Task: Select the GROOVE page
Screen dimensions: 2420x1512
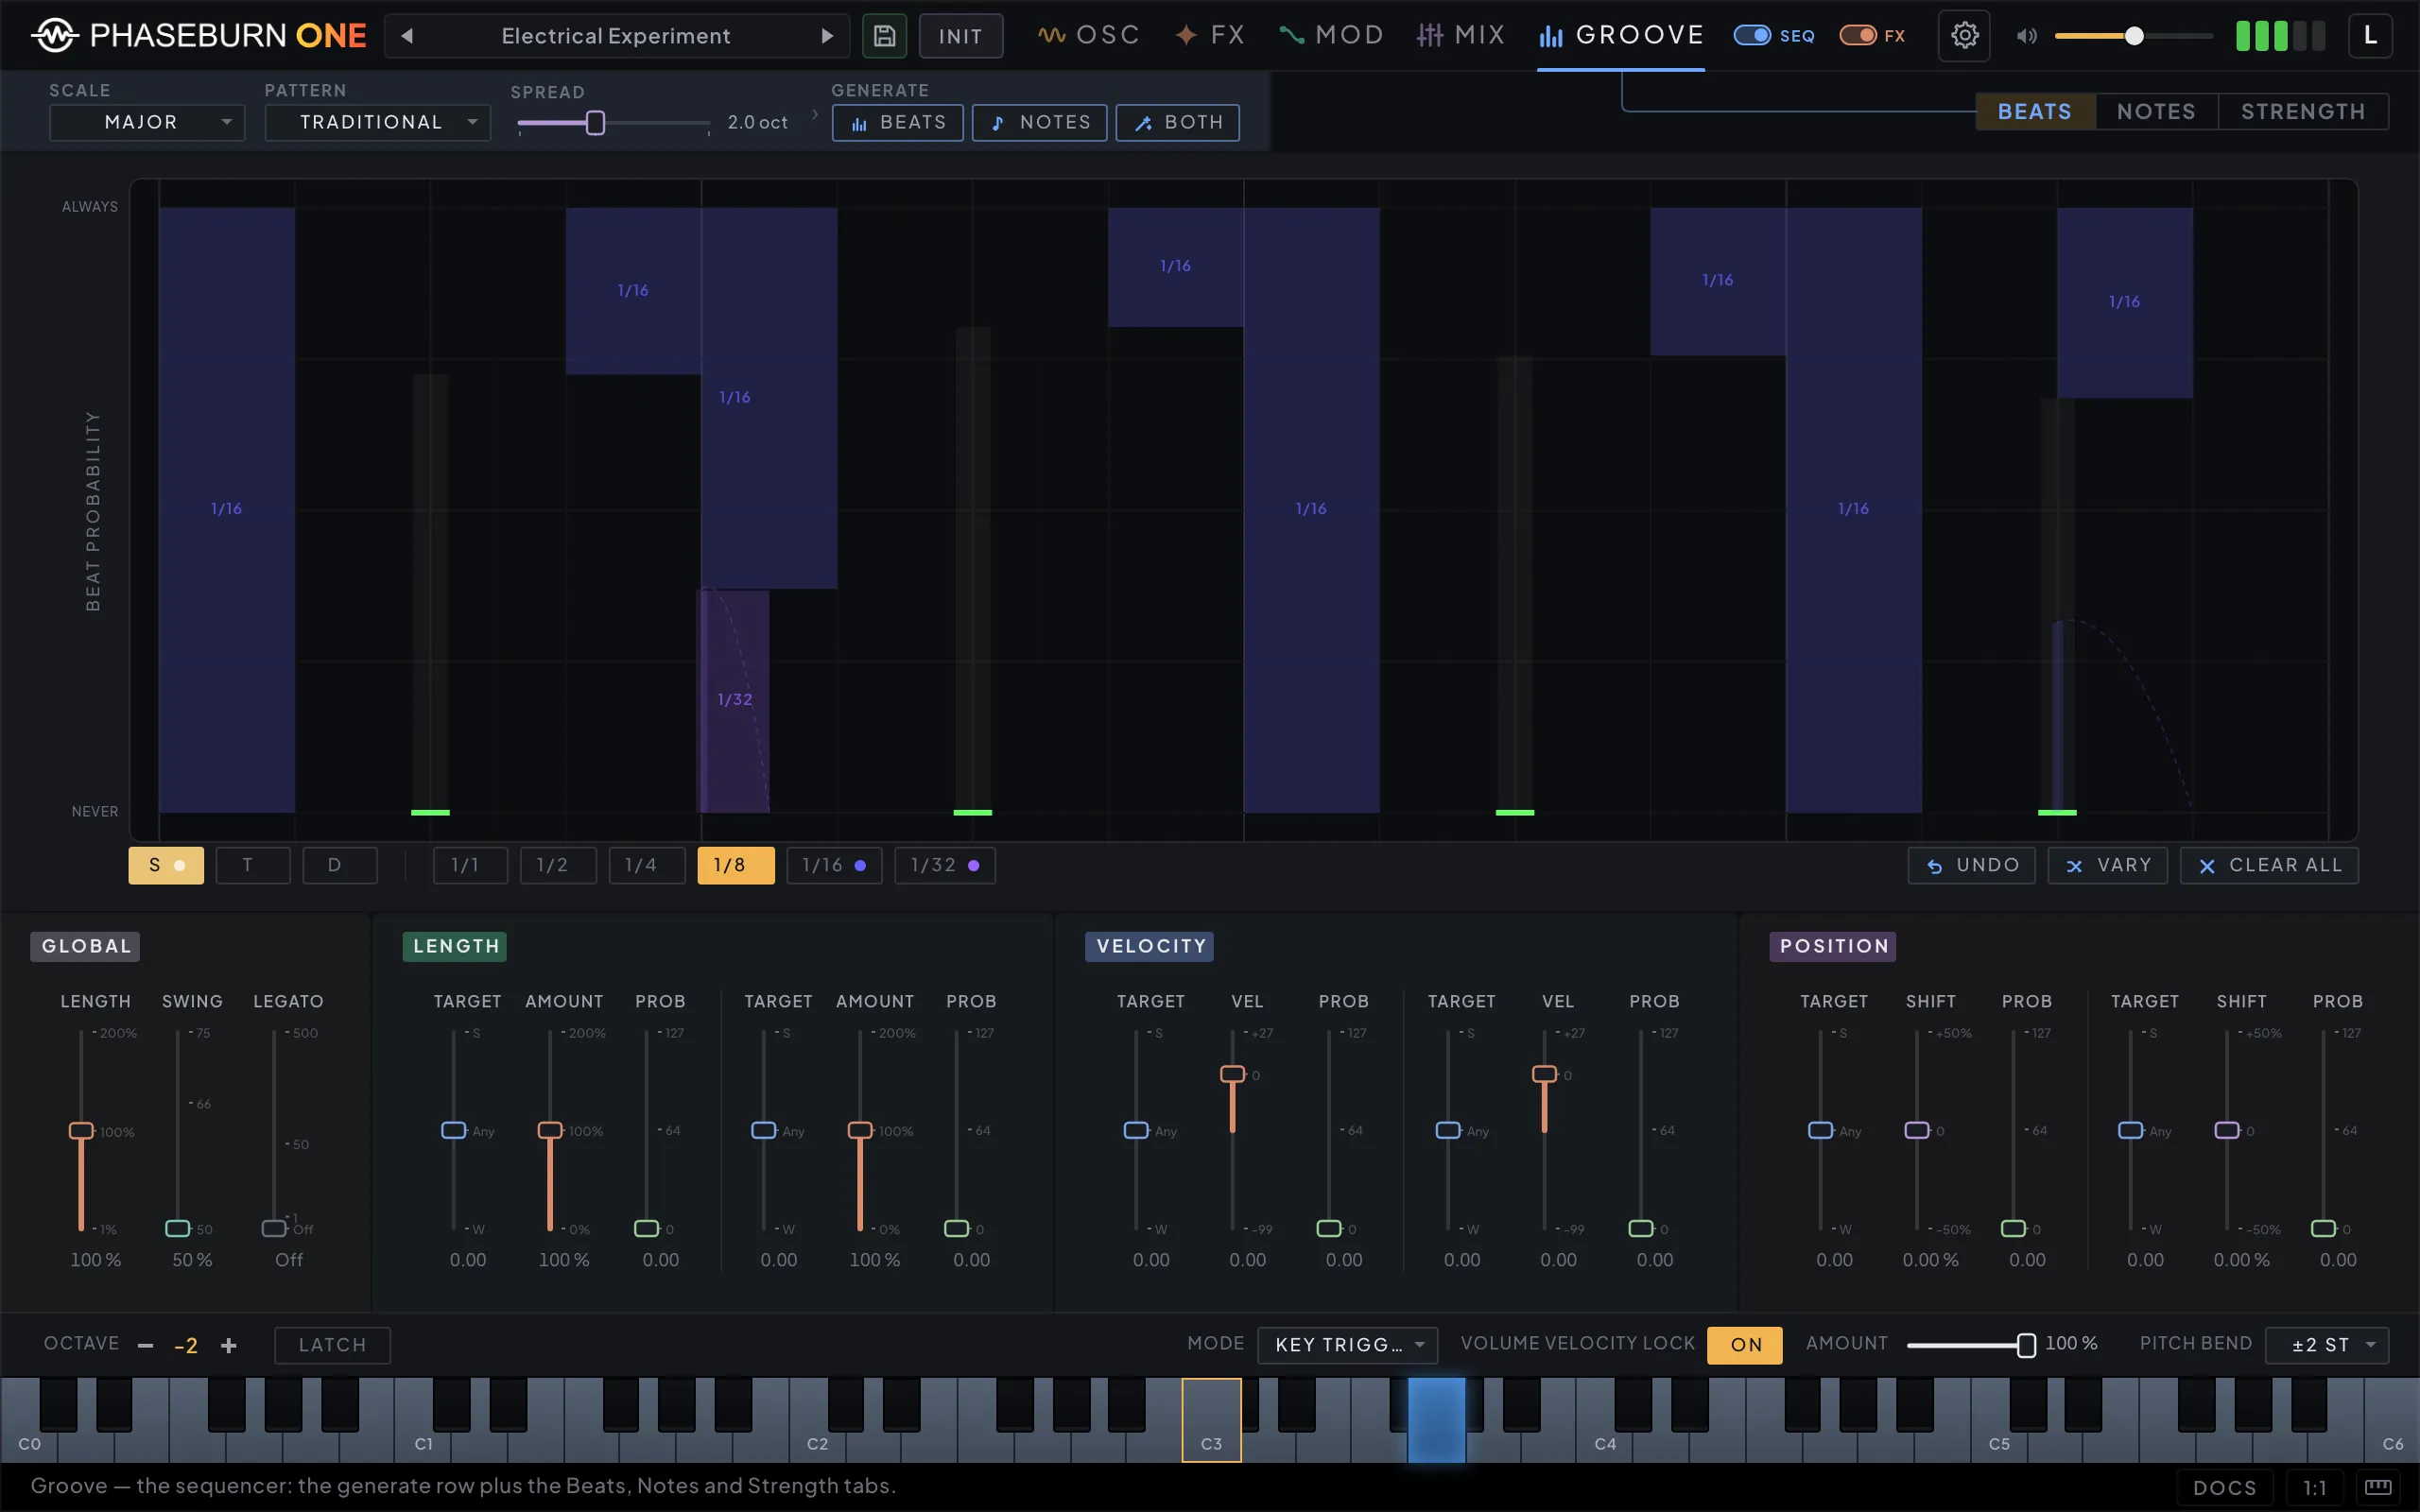Action: tap(1621, 36)
